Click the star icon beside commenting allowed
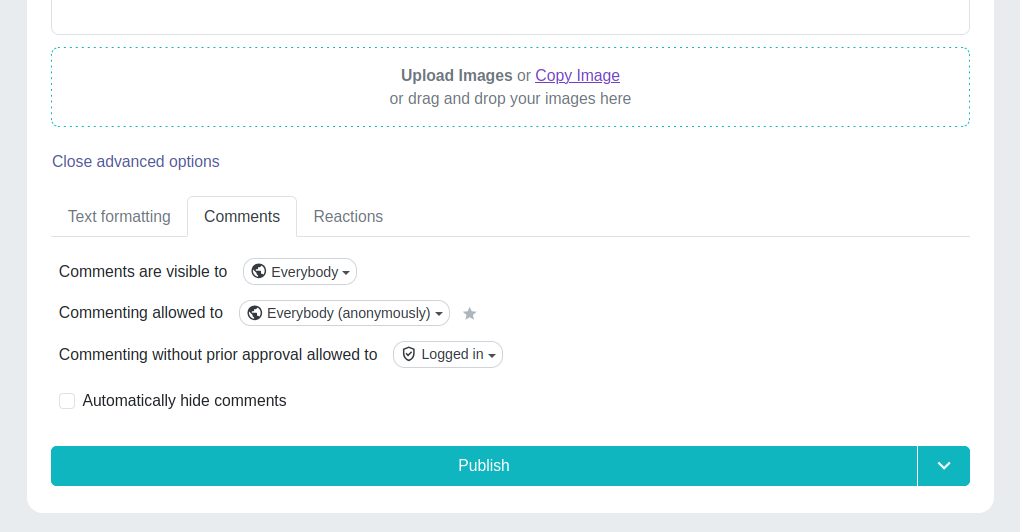Screen dimensions: 1020x532 pos(470,314)
